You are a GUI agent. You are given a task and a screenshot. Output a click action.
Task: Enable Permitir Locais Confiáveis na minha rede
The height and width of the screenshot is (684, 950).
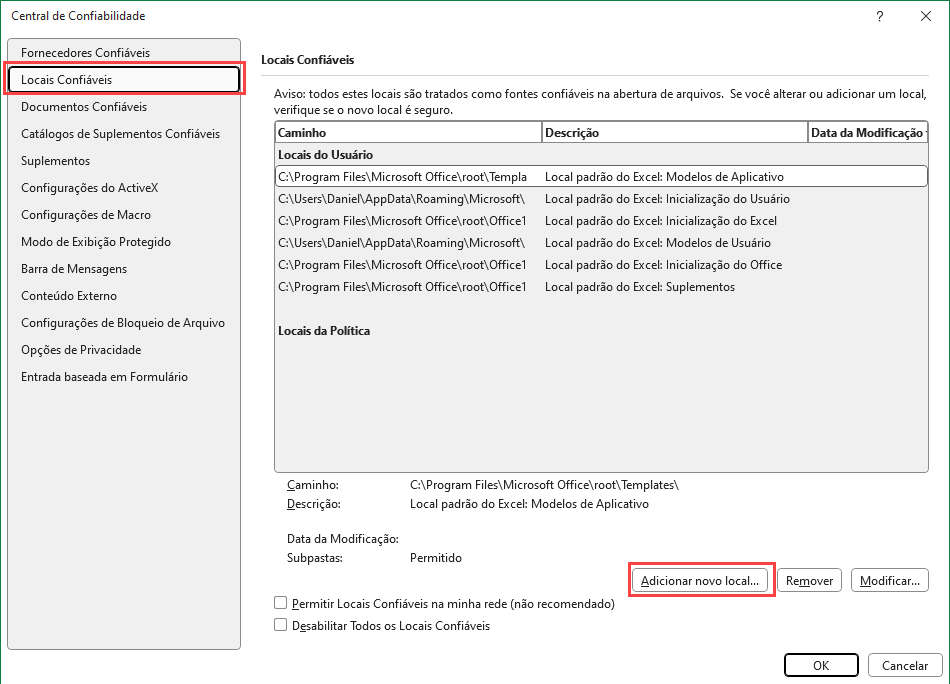444,603
